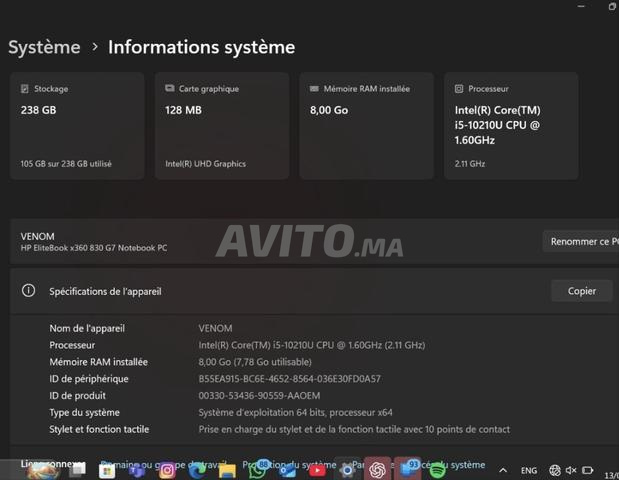The height and width of the screenshot is (480, 619).
Task: Open YouTube from the taskbar
Action: [x=317, y=471]
